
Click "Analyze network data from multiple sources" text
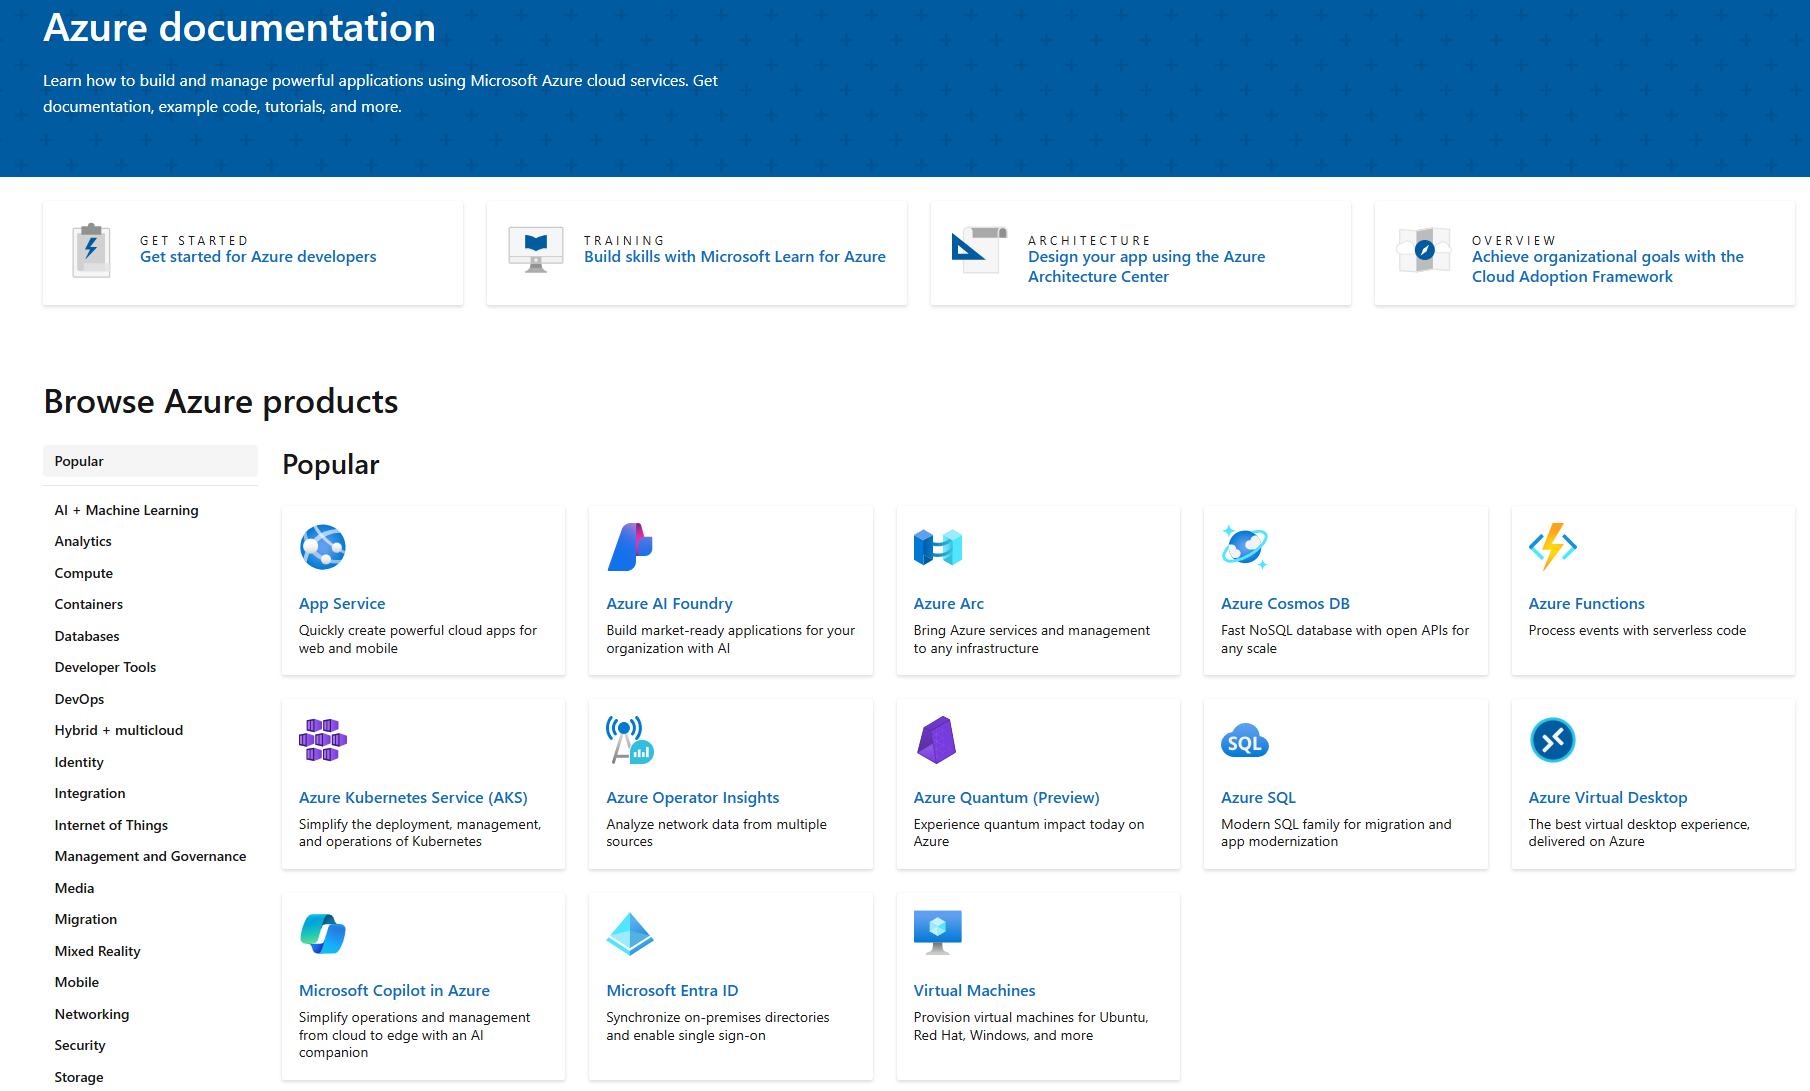716,833
